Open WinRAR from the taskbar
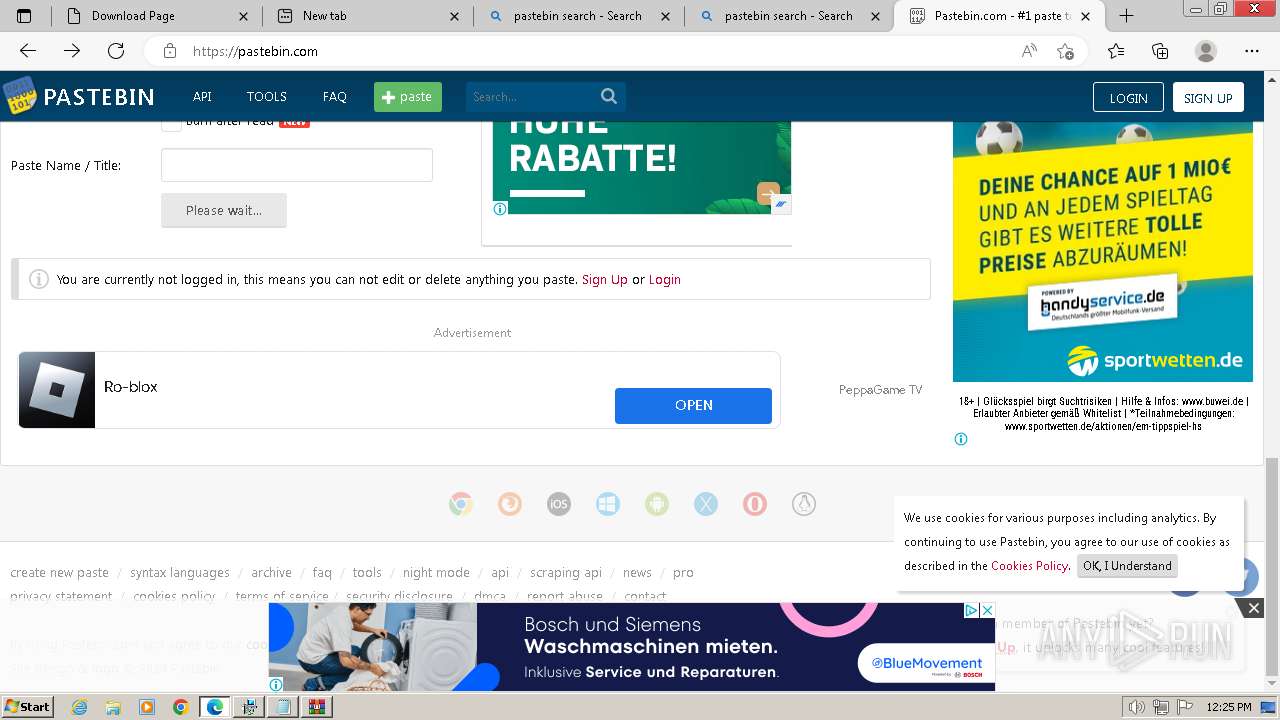 [317, 707]
